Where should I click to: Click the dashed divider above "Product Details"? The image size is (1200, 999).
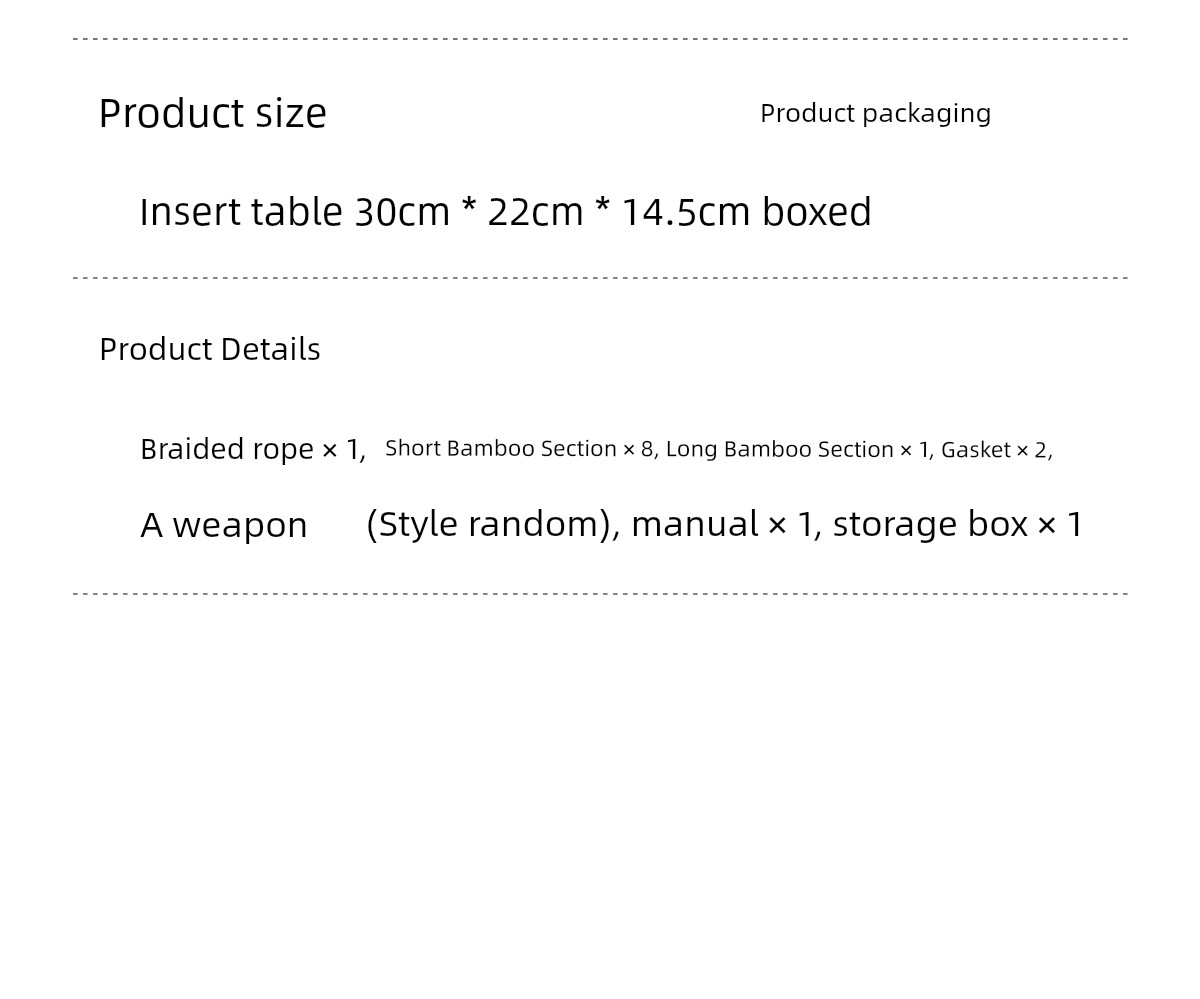click(600, 278)
